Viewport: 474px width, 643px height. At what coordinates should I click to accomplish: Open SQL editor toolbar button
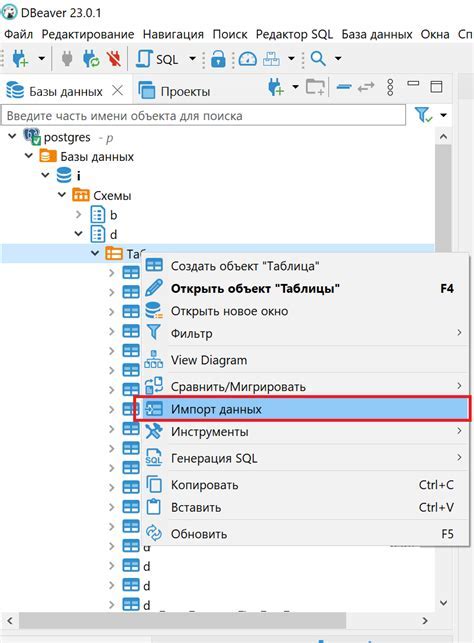[x=157, y=59]
